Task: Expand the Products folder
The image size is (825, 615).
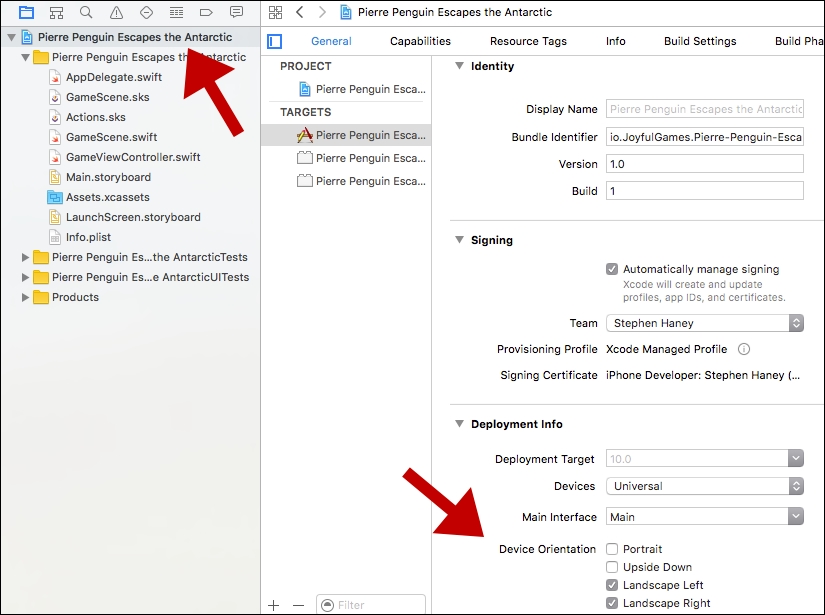Action: pos(25,297)
